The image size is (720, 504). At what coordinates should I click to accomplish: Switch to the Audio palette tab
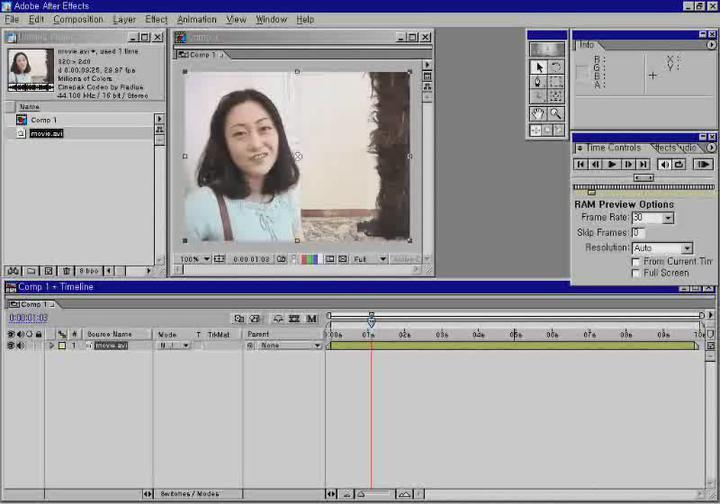coord(689,148)
